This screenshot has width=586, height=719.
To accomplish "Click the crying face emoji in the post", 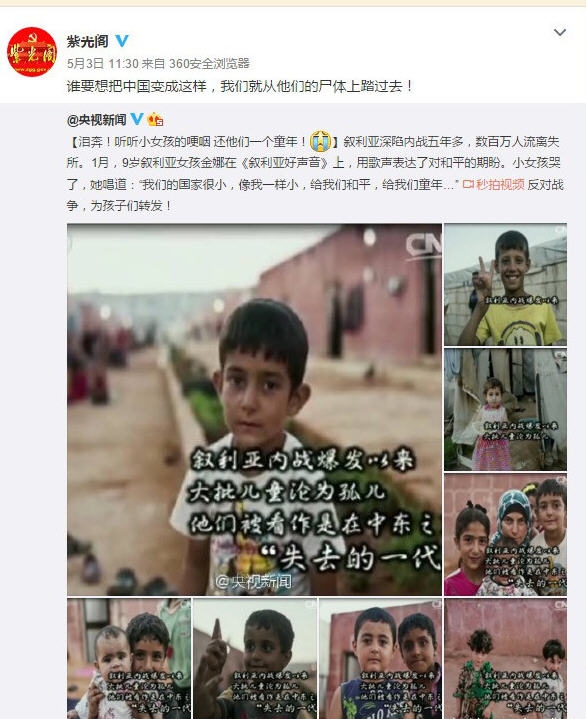I will 321,141.
